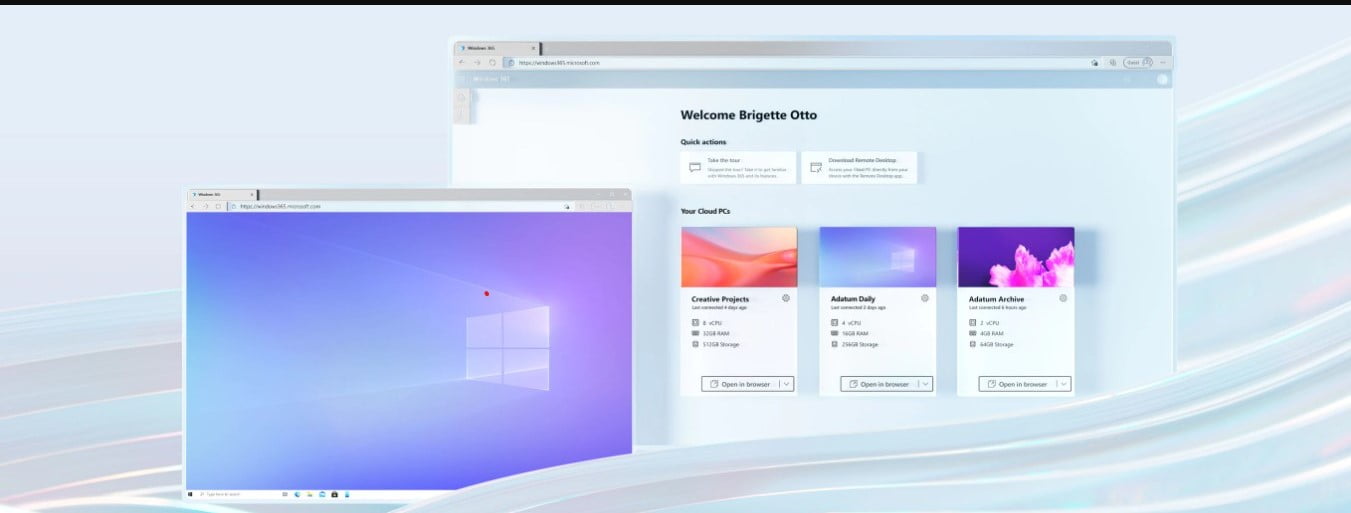The image size is (1351, 513).
Task: Go back in rear browser window
Action: tap(462, 62)
